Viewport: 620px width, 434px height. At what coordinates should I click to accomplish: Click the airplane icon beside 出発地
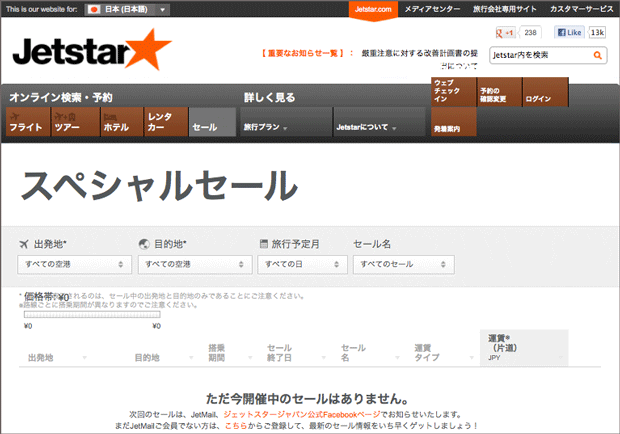[24, 244]
